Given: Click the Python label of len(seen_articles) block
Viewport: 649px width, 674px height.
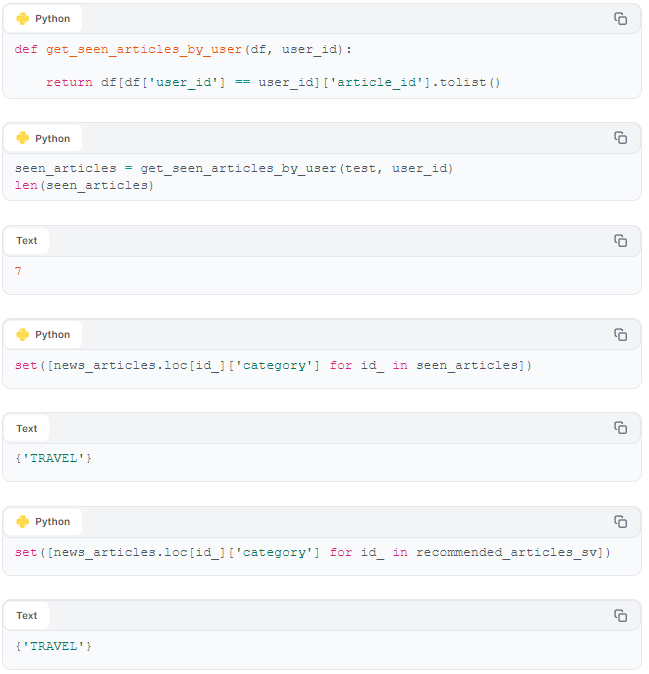Looking at the screenshot, I should coord(52,138).
